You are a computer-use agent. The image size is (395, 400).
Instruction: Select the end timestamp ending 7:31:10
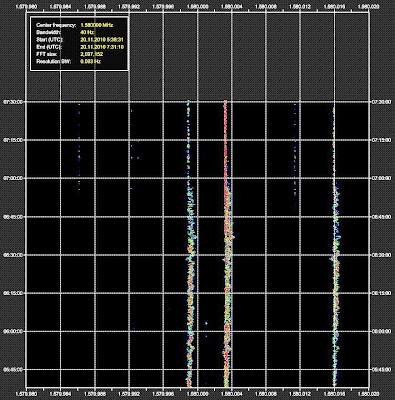(102, 47)
